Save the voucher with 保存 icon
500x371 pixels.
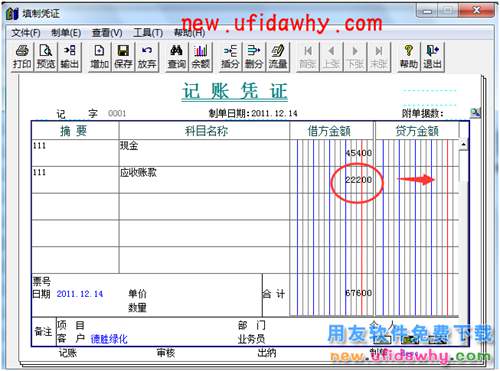(x=123, y=57)
